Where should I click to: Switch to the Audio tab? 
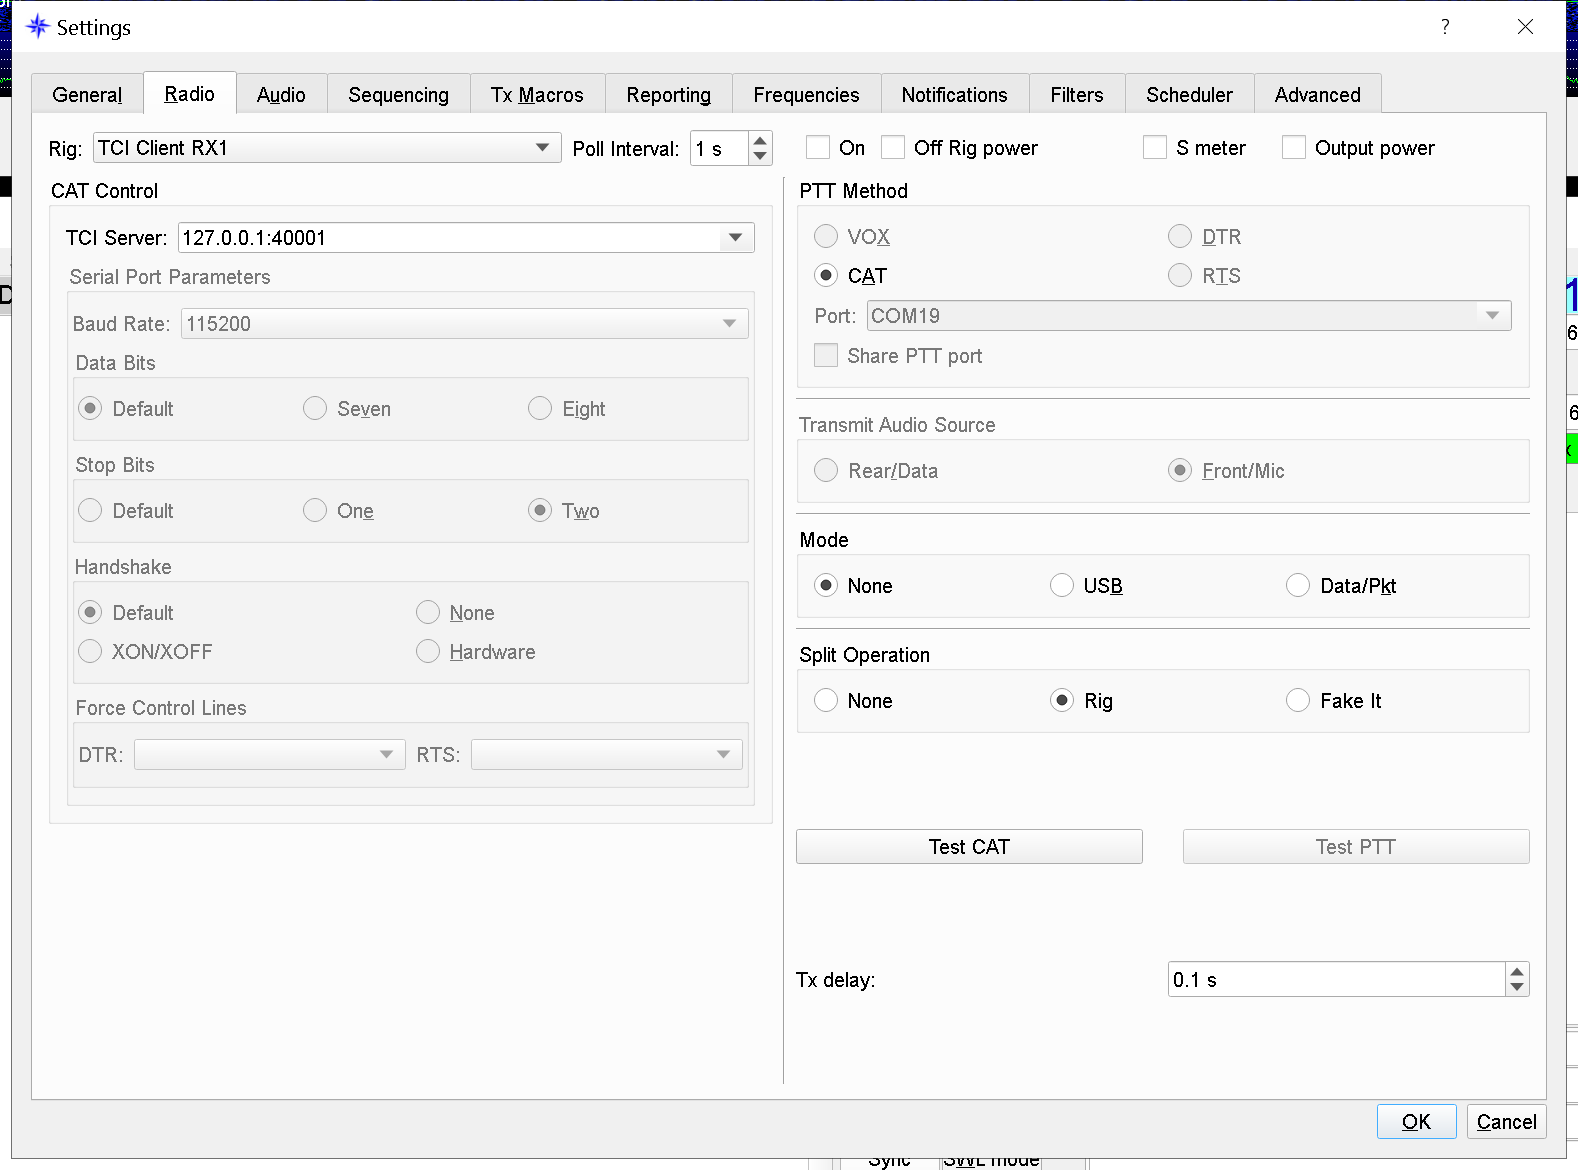281,95
